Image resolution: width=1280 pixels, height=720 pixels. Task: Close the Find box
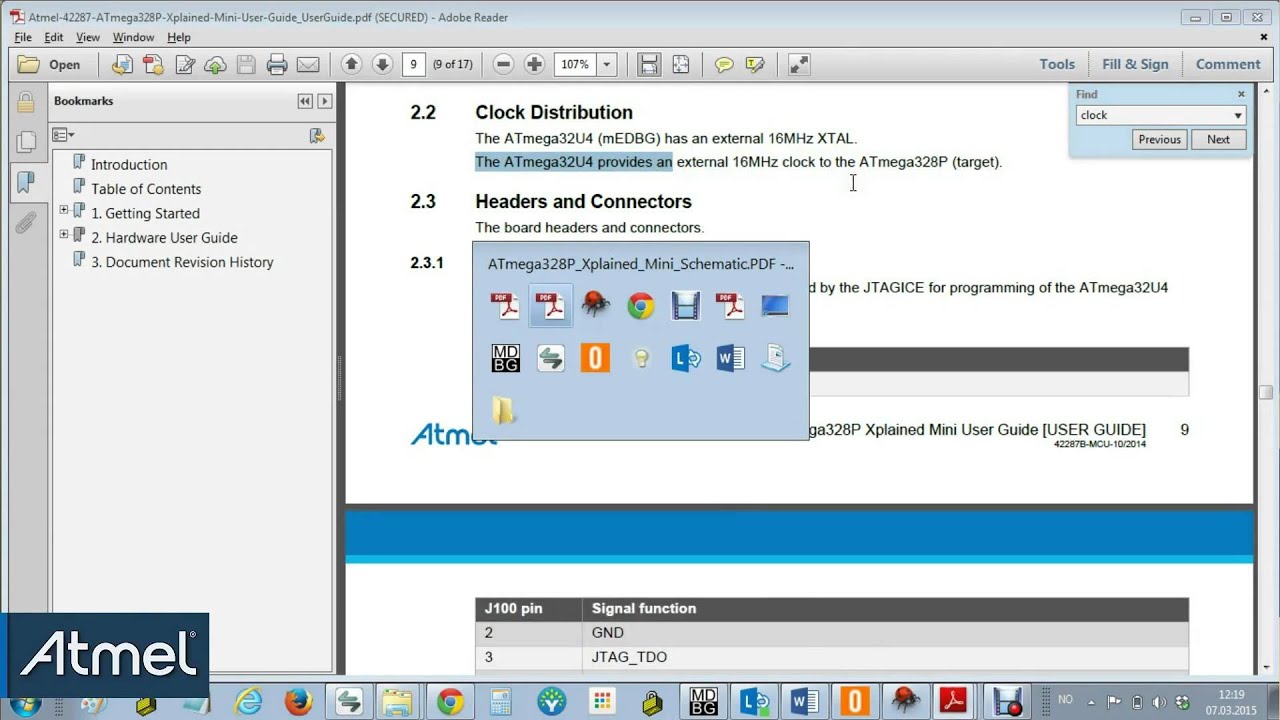1241,94
